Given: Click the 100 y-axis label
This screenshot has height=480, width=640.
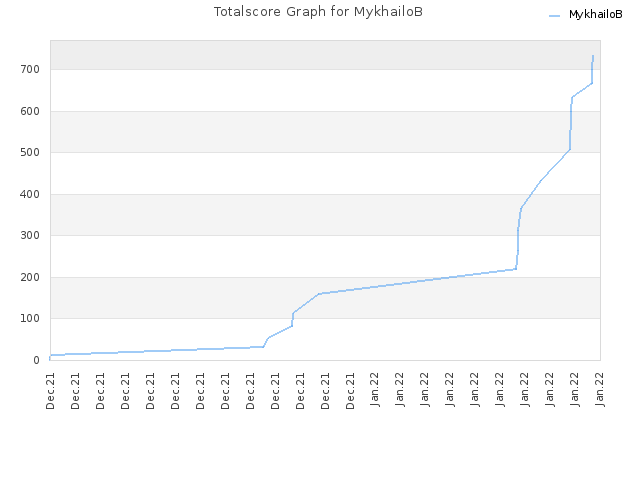Looking at the screenshot, I should point(30,318).
